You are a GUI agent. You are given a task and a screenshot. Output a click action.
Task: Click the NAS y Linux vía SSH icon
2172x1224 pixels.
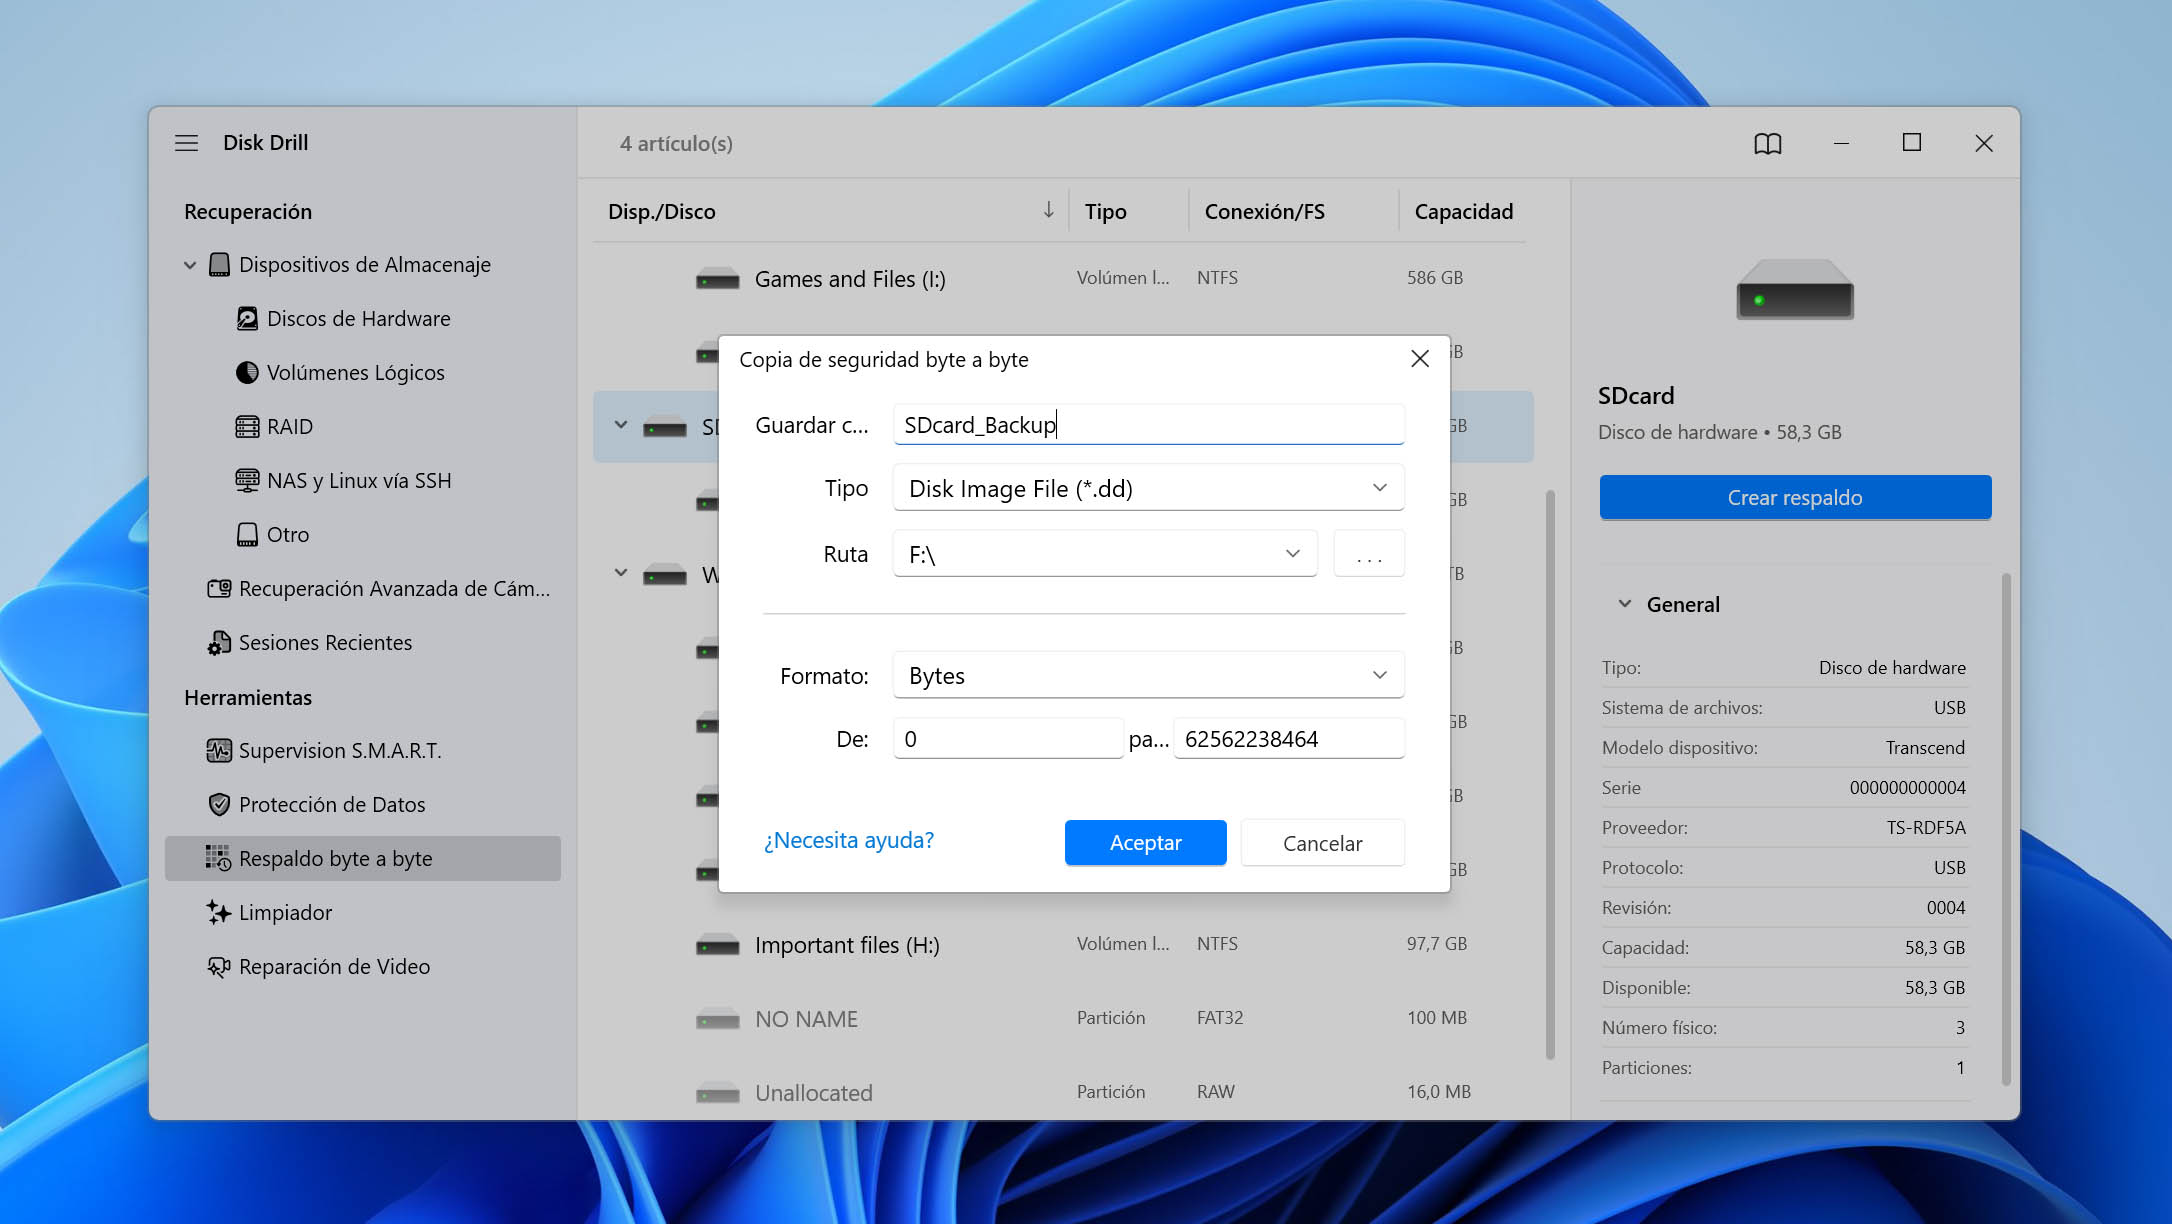(x=247, y=481)
